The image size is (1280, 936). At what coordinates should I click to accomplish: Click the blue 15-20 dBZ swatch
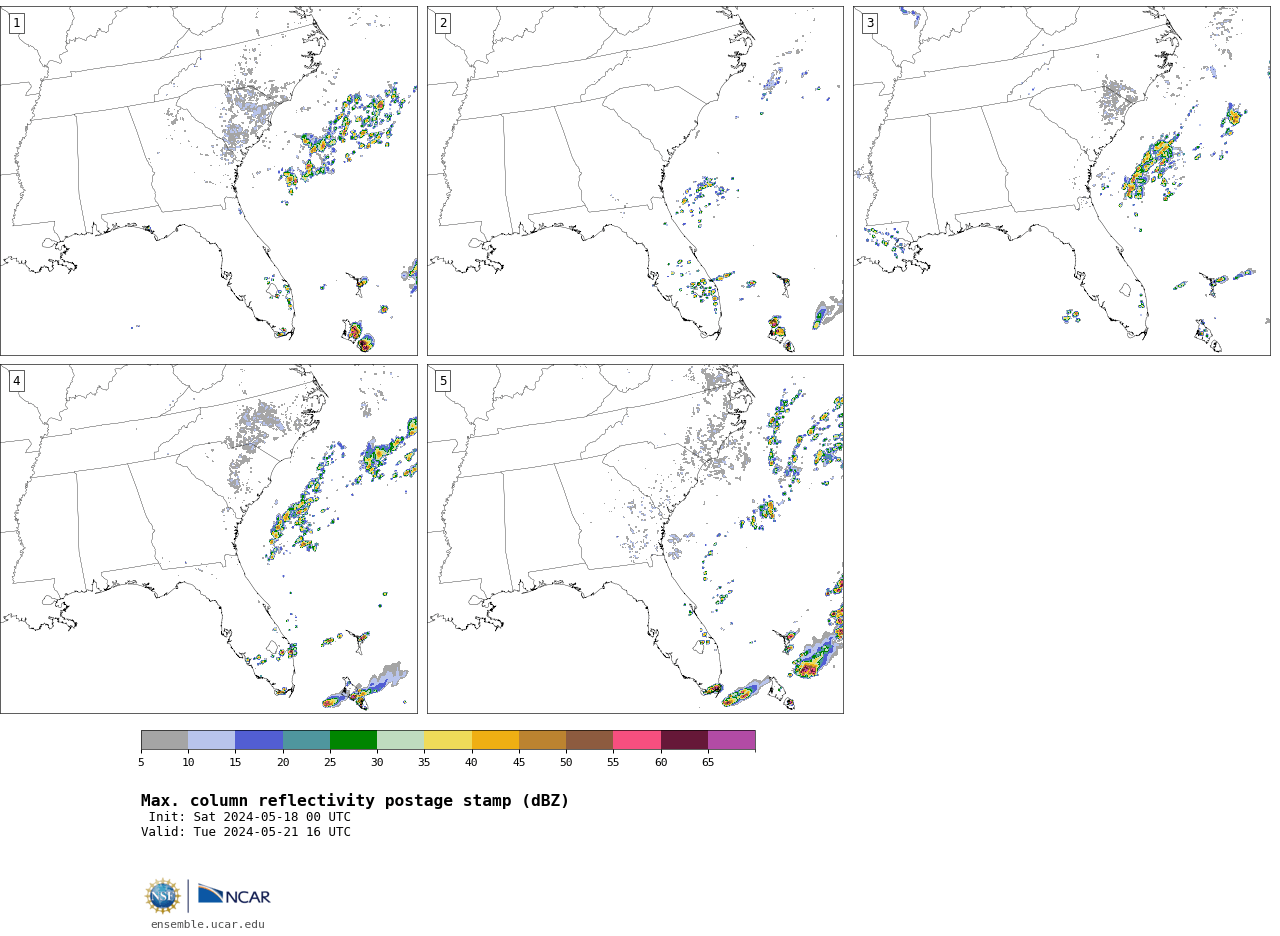tap(259, 740)
